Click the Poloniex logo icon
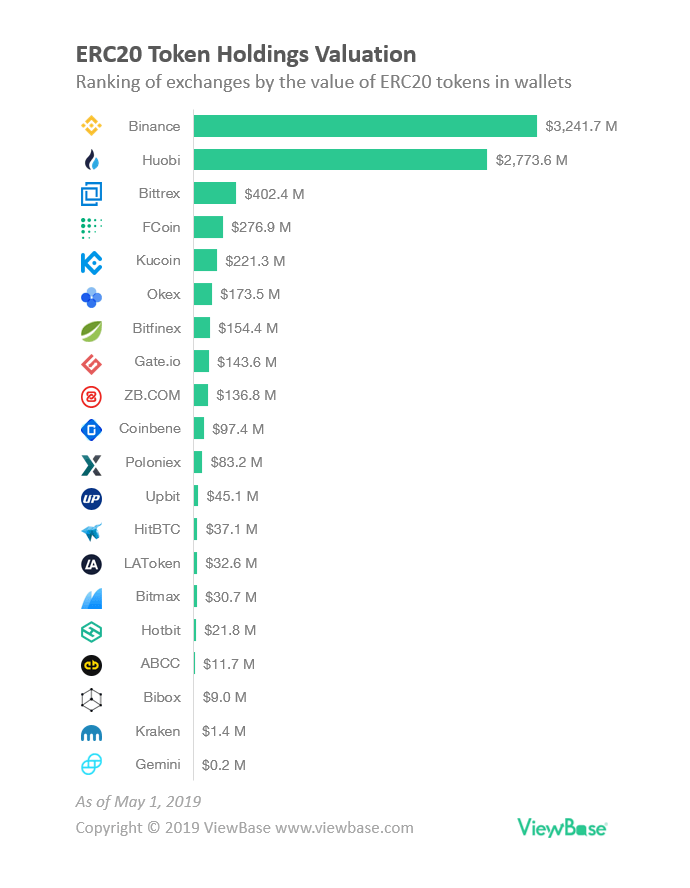 [91, 463]
